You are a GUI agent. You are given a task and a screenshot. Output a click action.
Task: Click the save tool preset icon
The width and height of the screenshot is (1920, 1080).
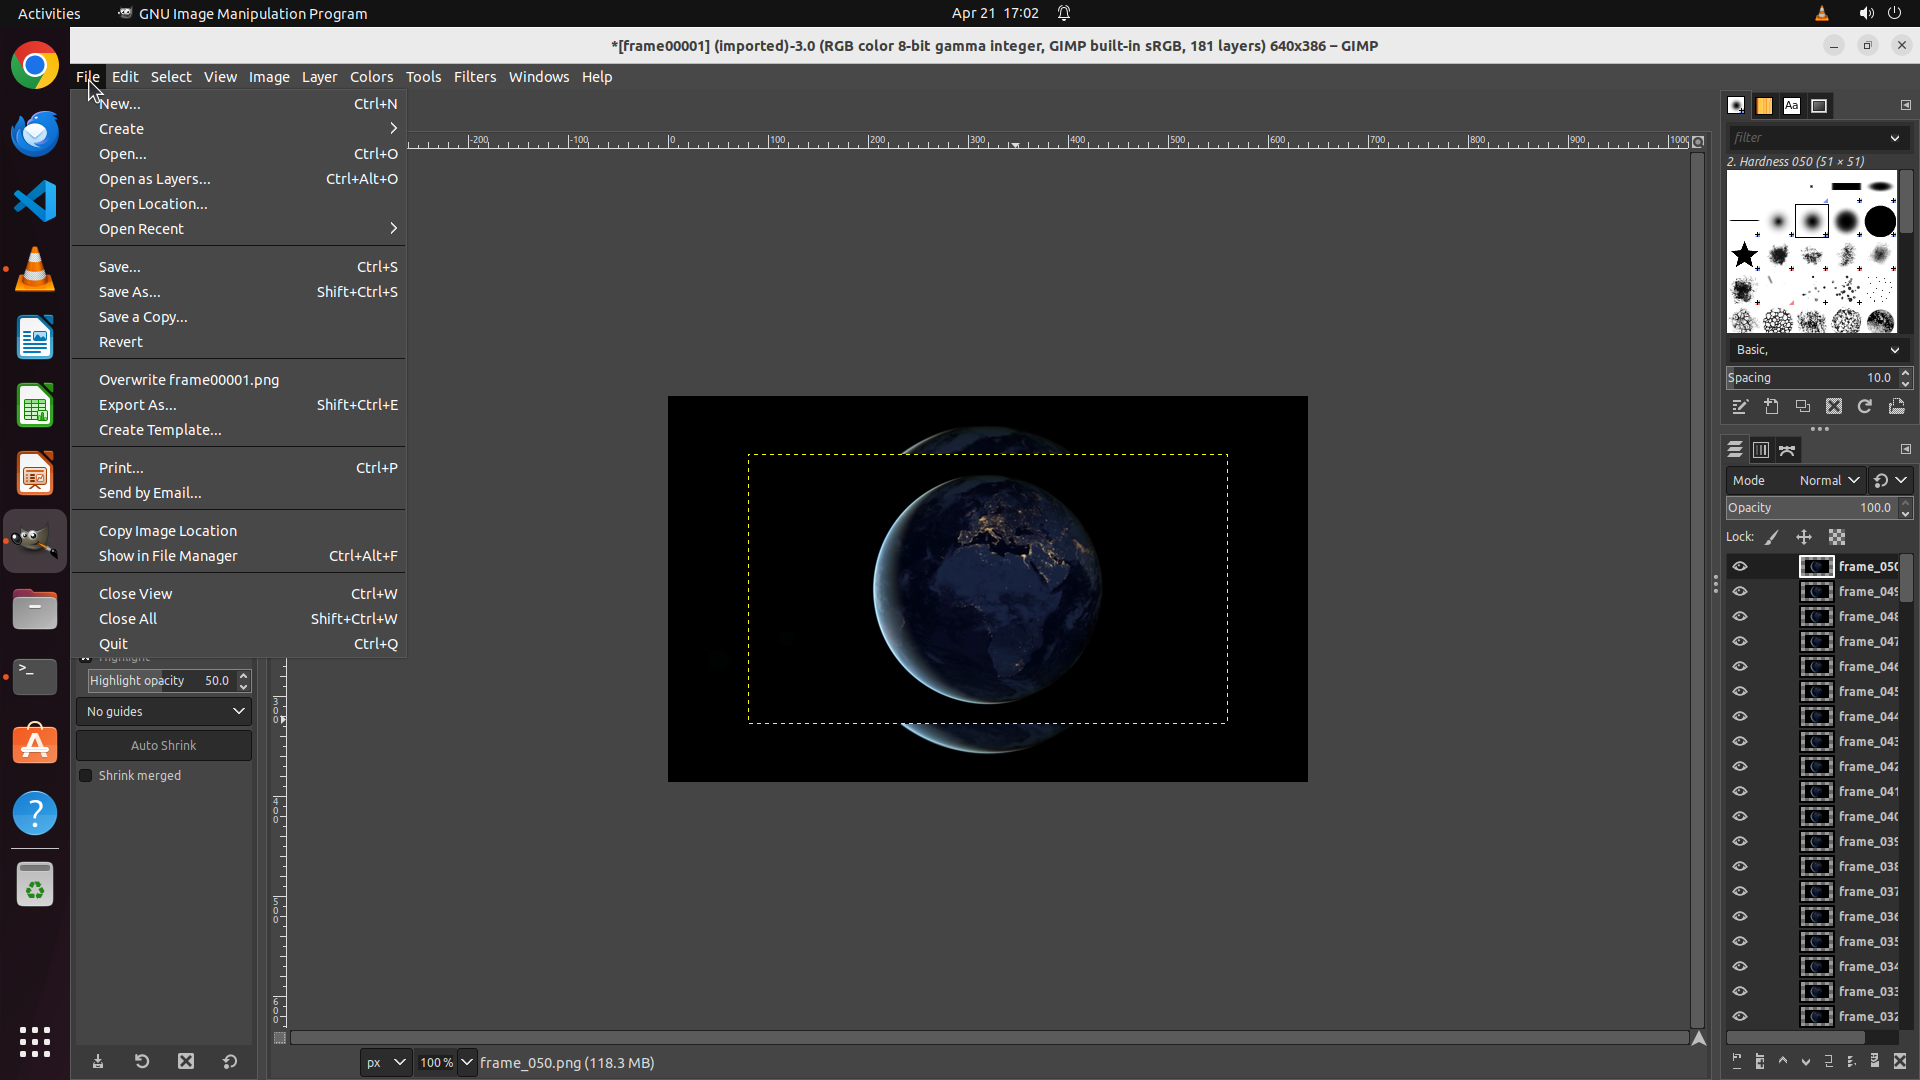(x=98, y=1062)
